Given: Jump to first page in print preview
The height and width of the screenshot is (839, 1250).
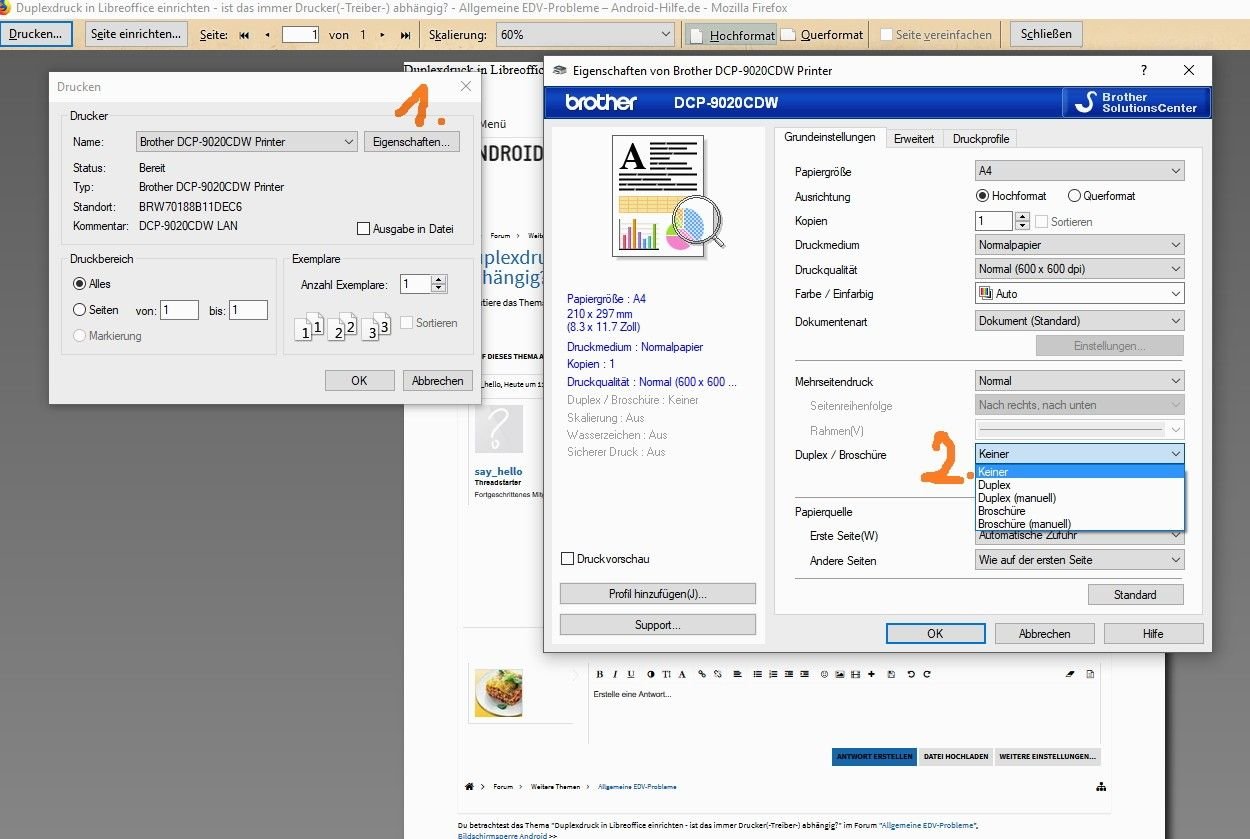Looking at the screenshot, I should click(244, 35).
